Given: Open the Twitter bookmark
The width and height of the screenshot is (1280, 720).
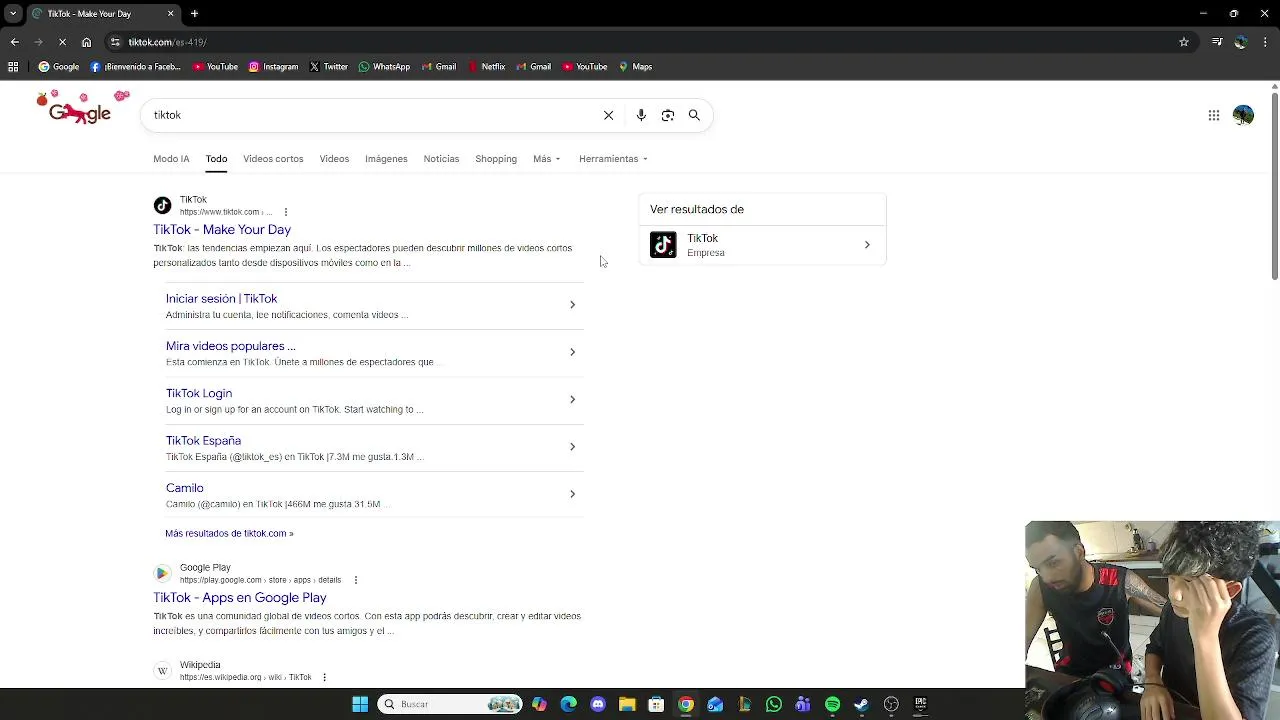Looking at the screenshot, I should click(x=328, y=67).
